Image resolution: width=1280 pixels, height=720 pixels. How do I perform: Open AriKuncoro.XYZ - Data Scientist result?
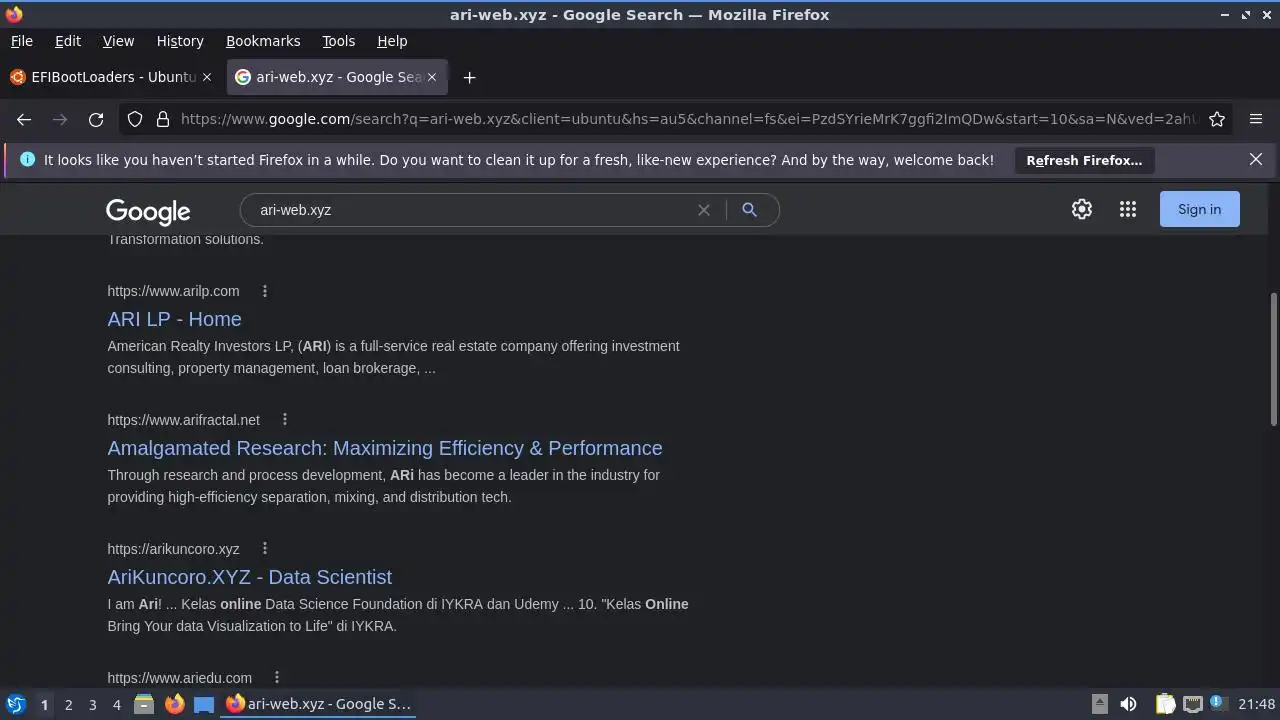coord(250,577)
